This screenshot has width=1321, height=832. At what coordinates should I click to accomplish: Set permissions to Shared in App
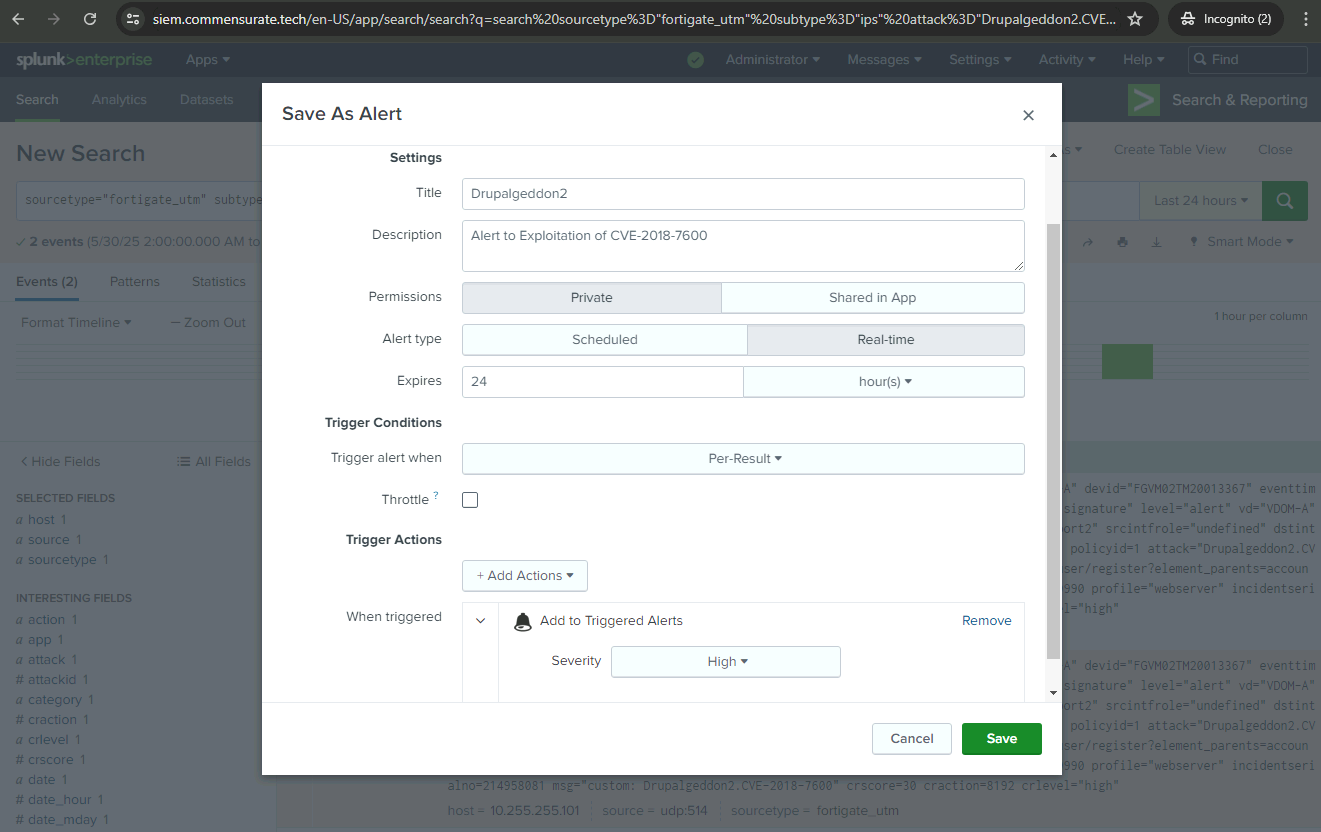tap(872, 298)
